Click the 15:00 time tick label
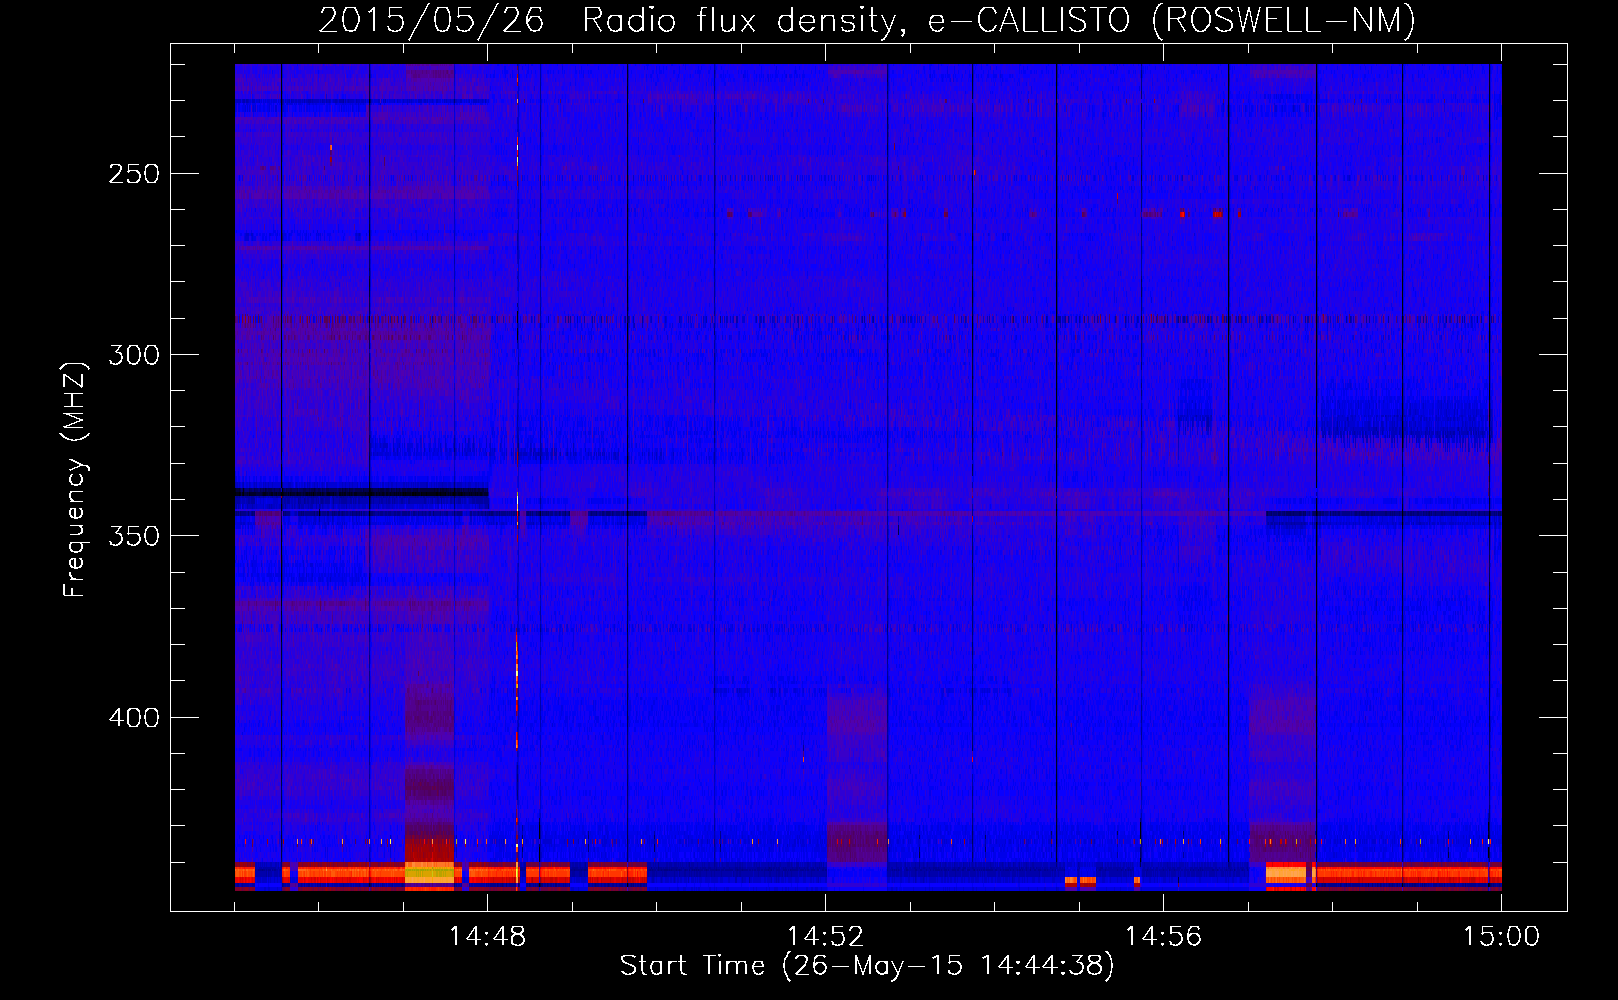 pos(1501,937)
